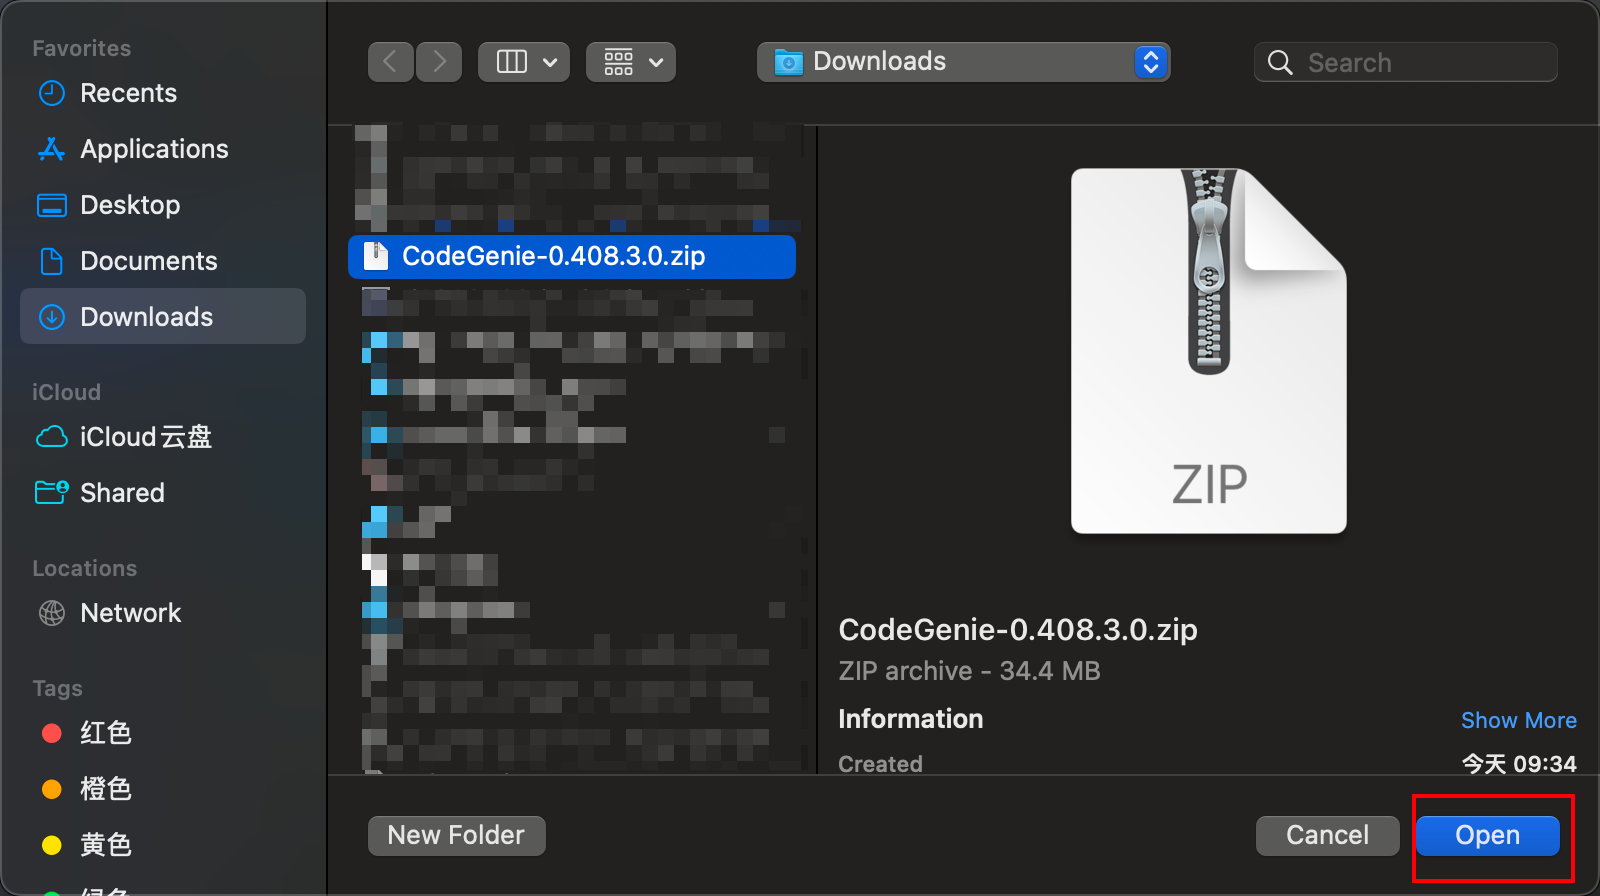Click the orange tag dot 橙色
Image resolution: width=1600 pixels, height=896 pixels.
52,789
